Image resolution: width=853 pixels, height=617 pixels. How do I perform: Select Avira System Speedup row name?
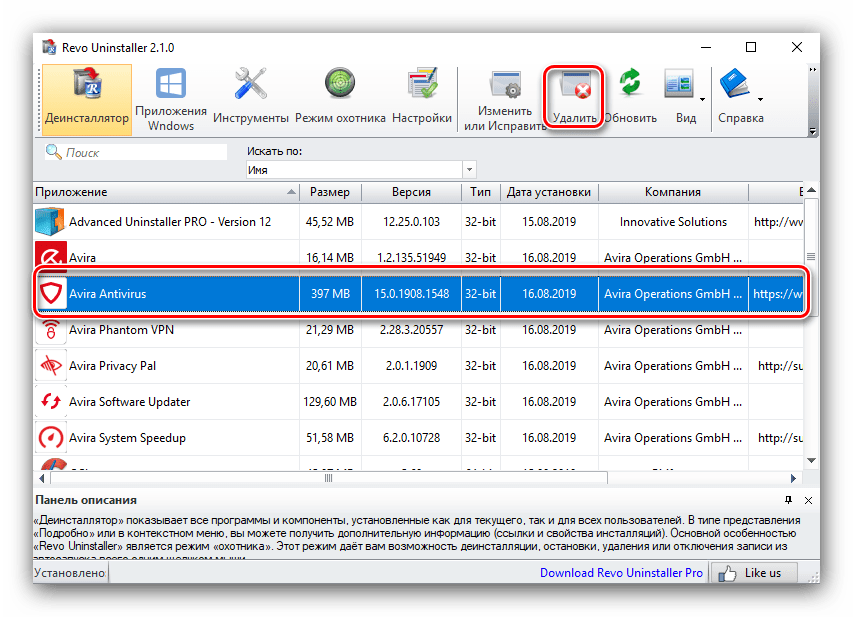pos(127,438)
